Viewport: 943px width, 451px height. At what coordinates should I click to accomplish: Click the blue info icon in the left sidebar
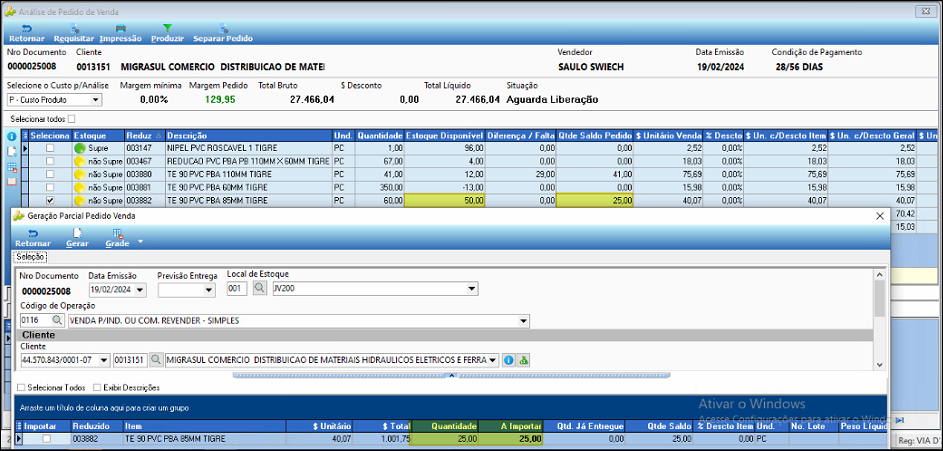pyautogui.click(x=11, y=137)
